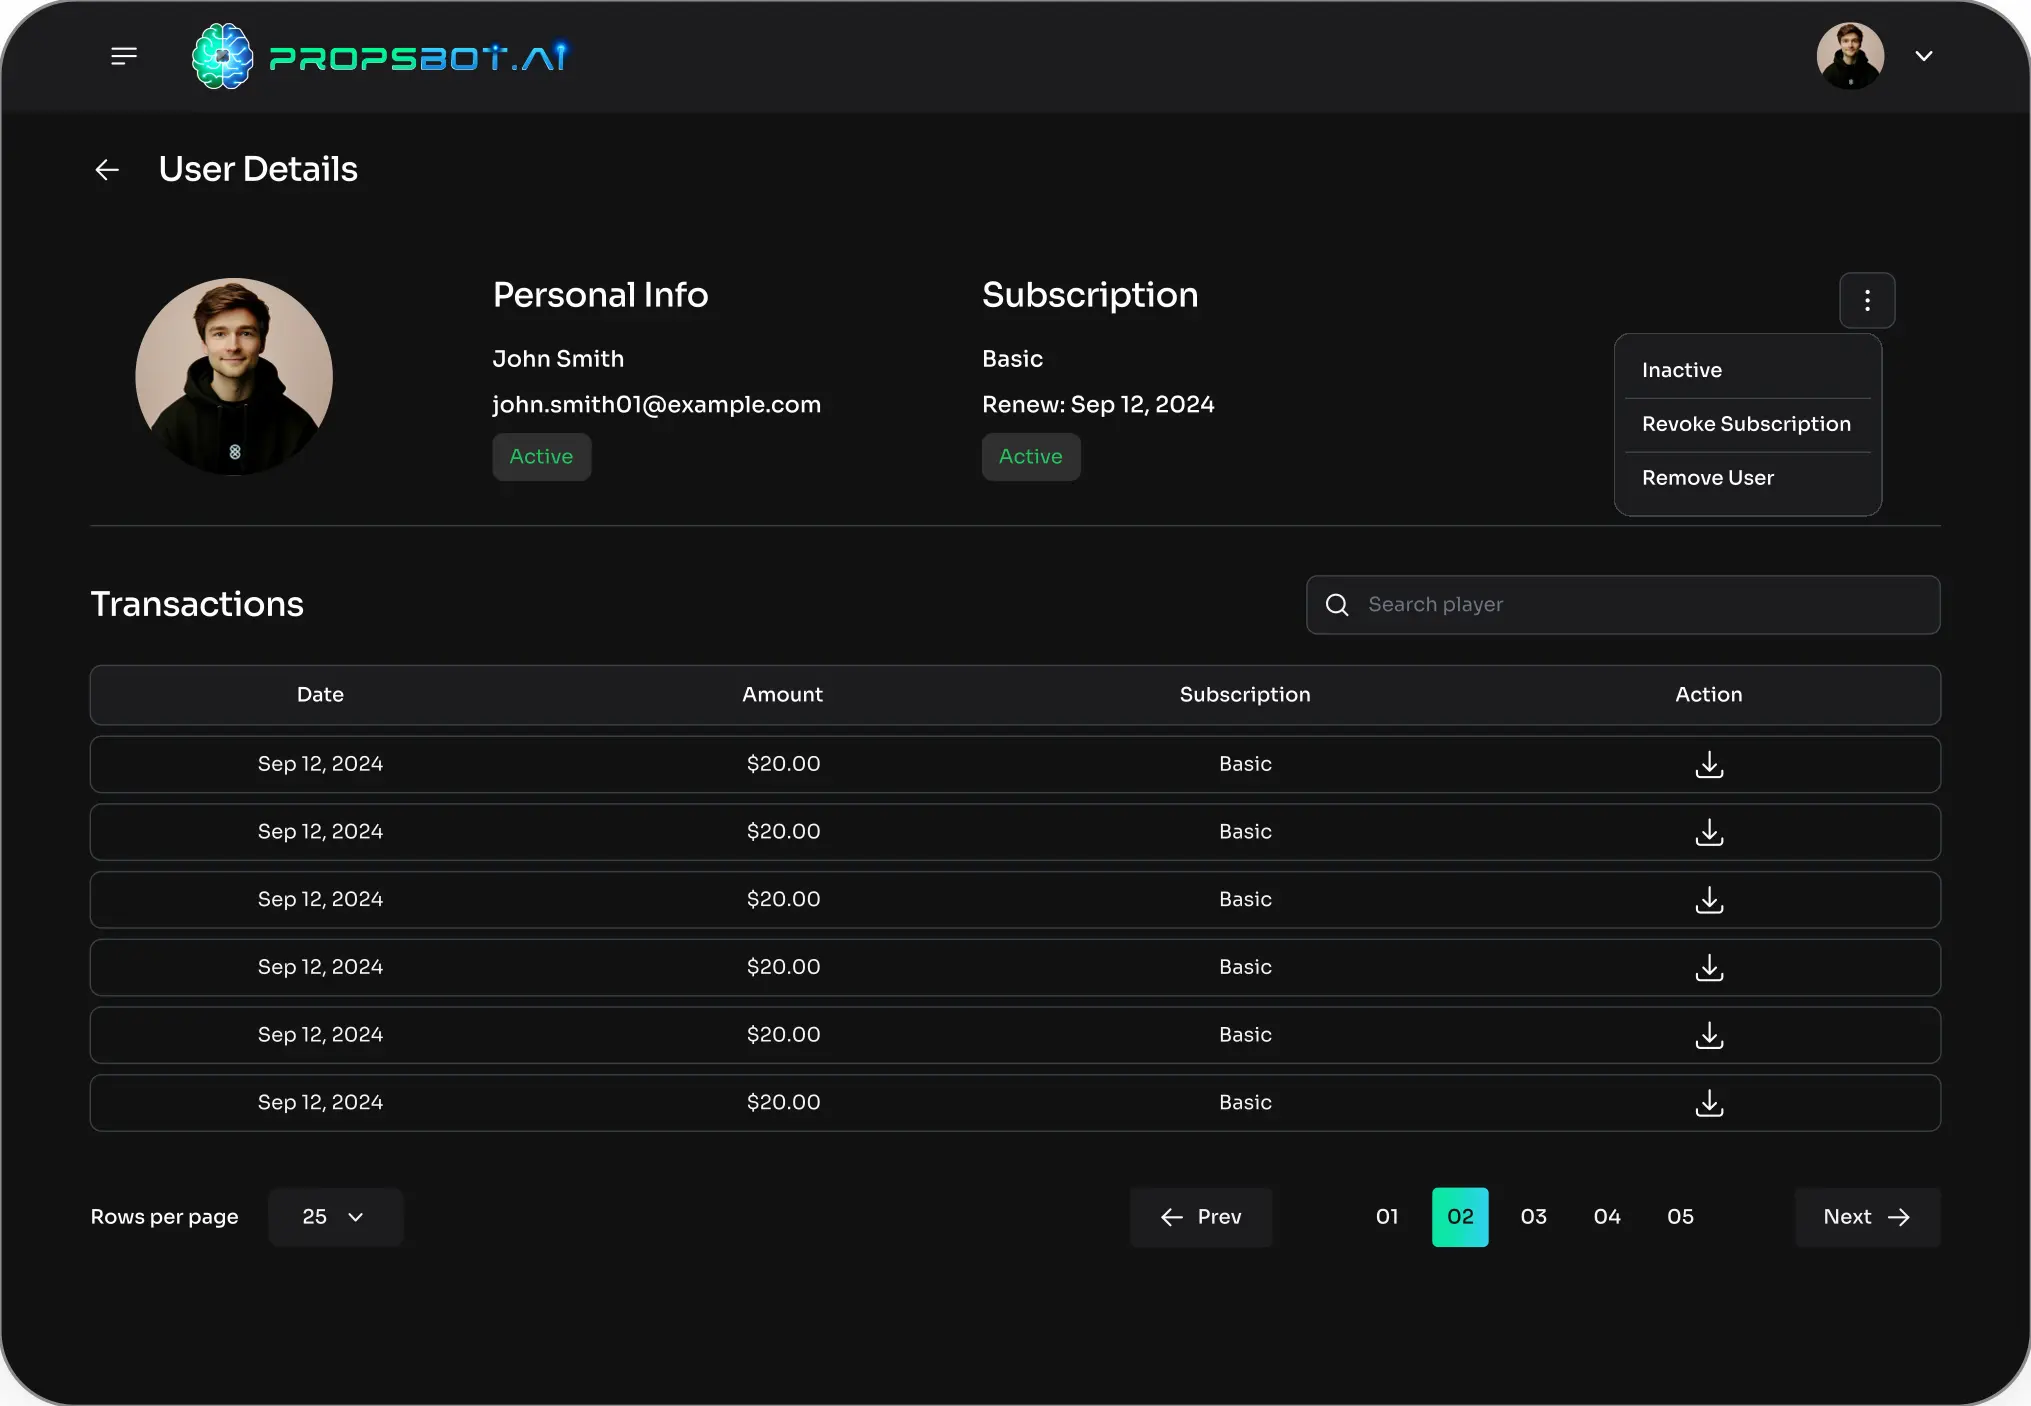Image resolution: width=2031 pixels, height=1406 pixels.
Task: Download the first Sep 12, 2024 transaction
Action: coord(1709,765)
